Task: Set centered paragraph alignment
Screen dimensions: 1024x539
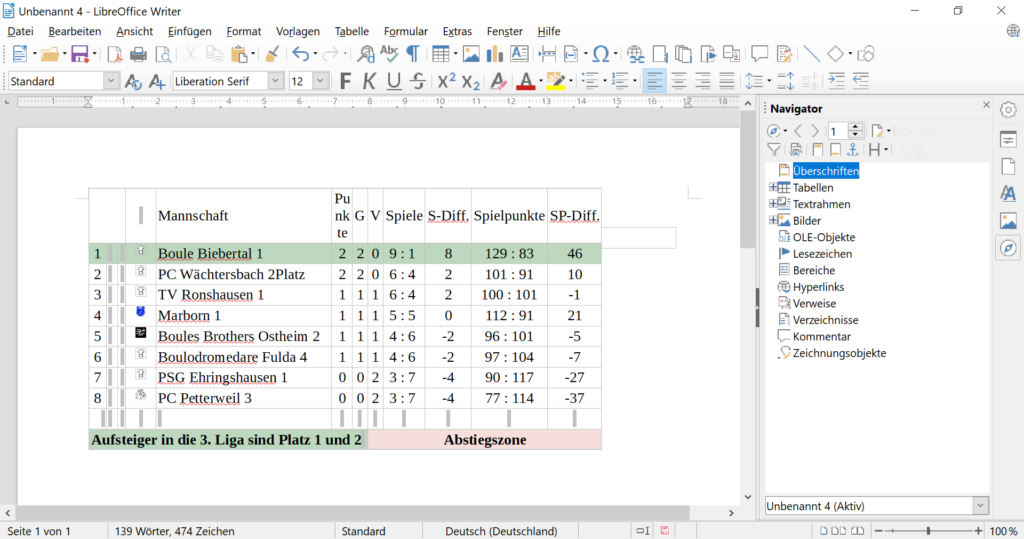Action: [x=679, y=81]
